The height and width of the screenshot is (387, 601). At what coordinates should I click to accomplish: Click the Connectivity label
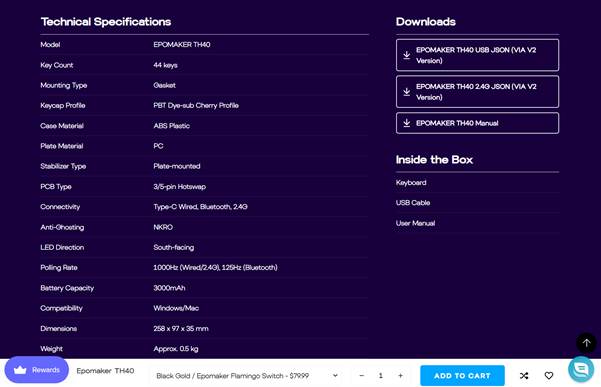tap(60, 207)
